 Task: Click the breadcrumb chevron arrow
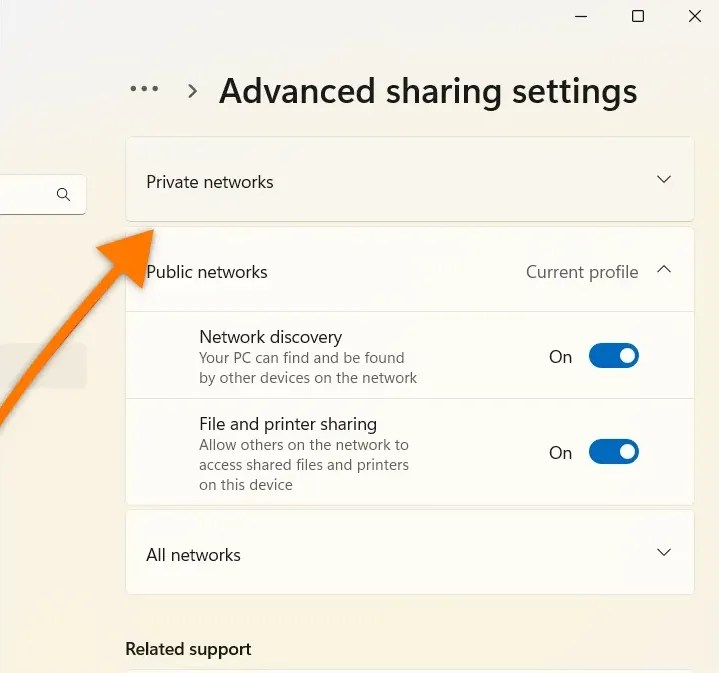click(x=193, y=91)
